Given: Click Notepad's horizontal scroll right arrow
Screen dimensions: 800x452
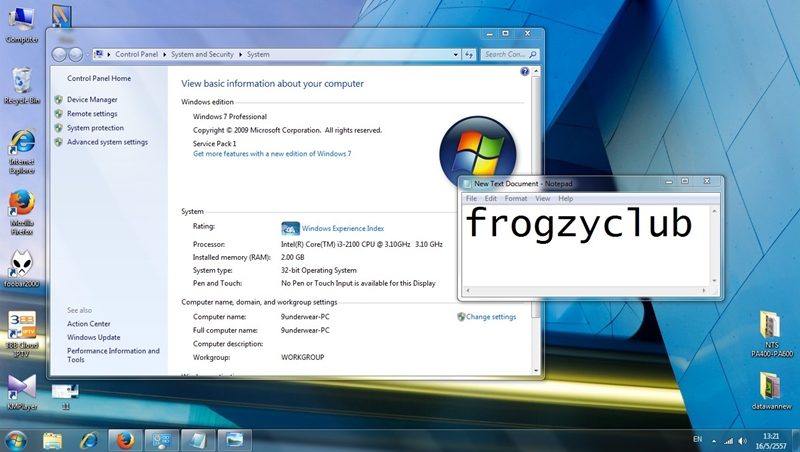Looking at the screenshot, I should (704, 291).
